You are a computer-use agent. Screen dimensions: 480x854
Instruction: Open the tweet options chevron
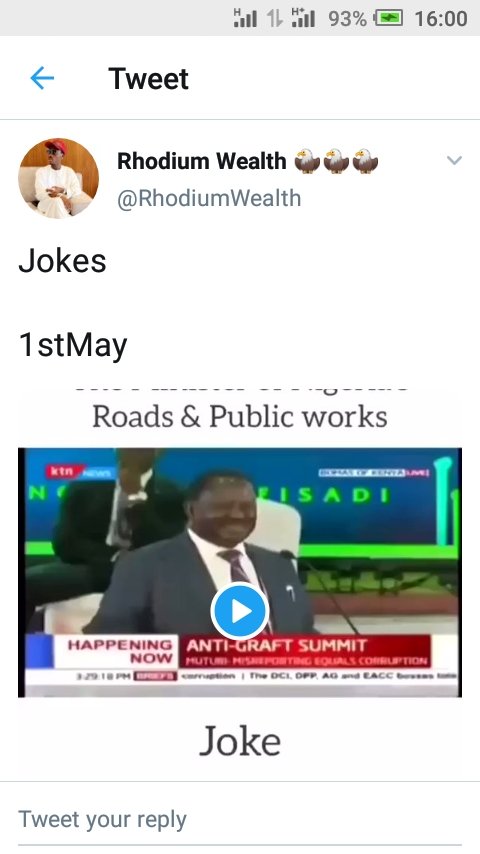point(454,160)
